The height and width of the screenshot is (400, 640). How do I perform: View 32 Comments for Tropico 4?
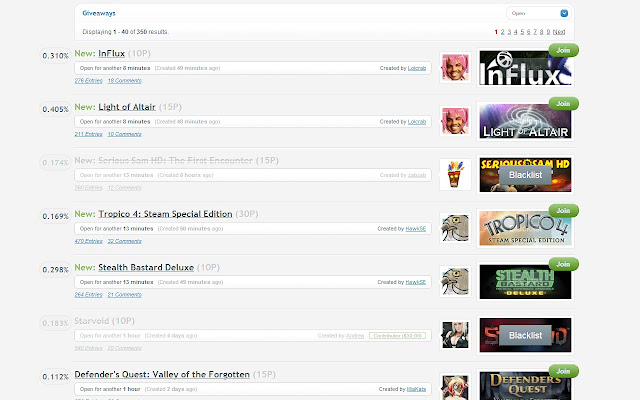[124, 241]
